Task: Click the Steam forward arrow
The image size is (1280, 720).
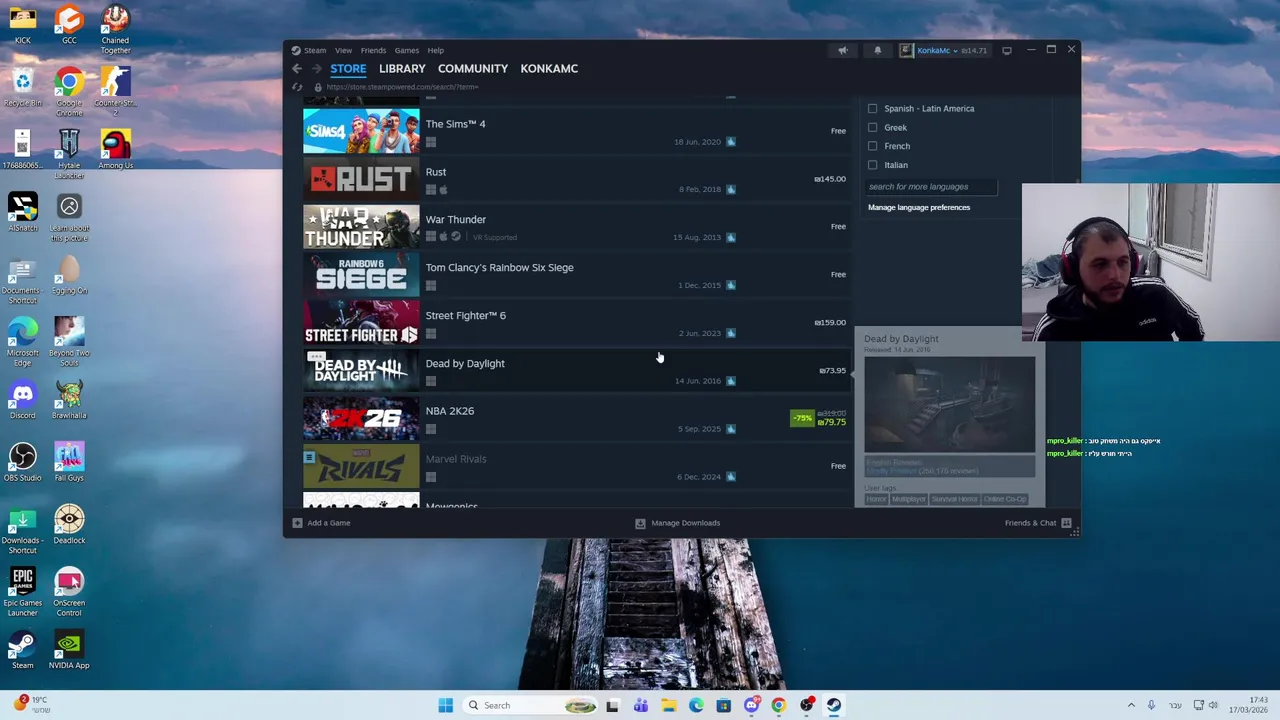Action: (316, 69)
